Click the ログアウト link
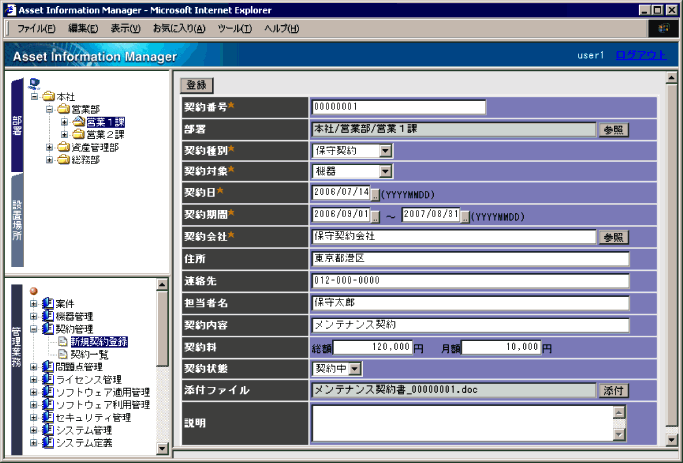The width and height of the screenshot is (683, 463). [x=639, y=55]
